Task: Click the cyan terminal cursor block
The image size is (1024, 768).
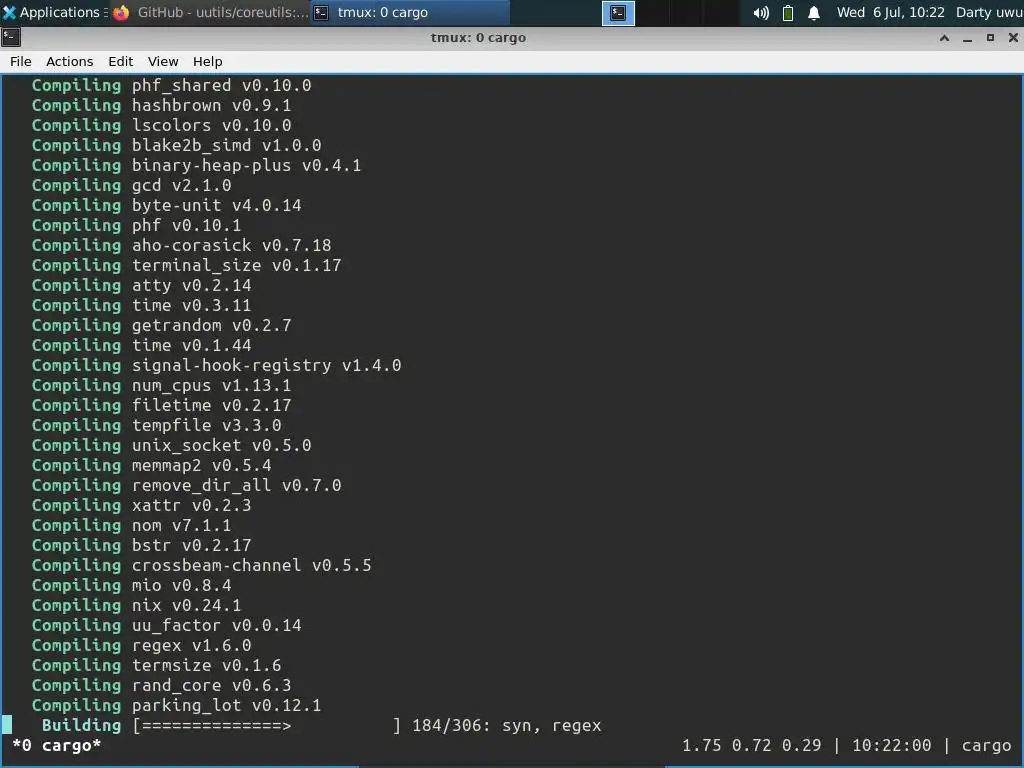Action: coord(7,725)
